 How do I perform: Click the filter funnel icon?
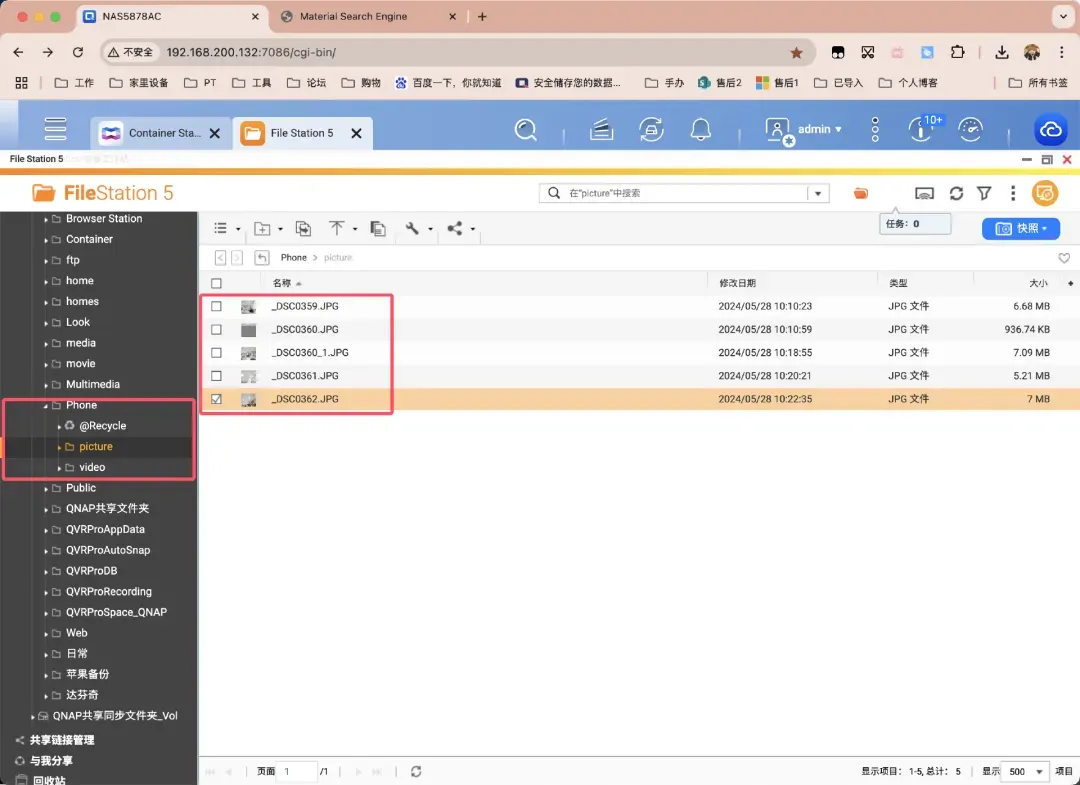point(984,193)
